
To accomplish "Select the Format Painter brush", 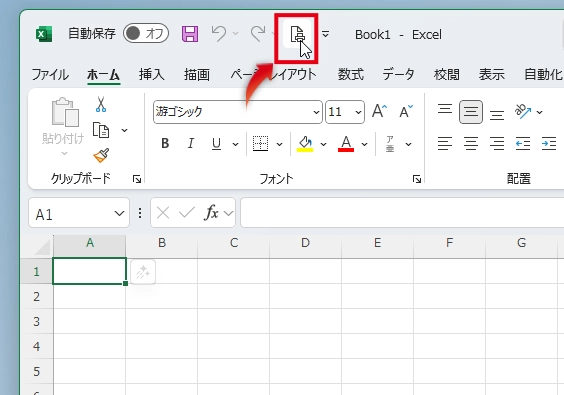I will tap(101, 155).
